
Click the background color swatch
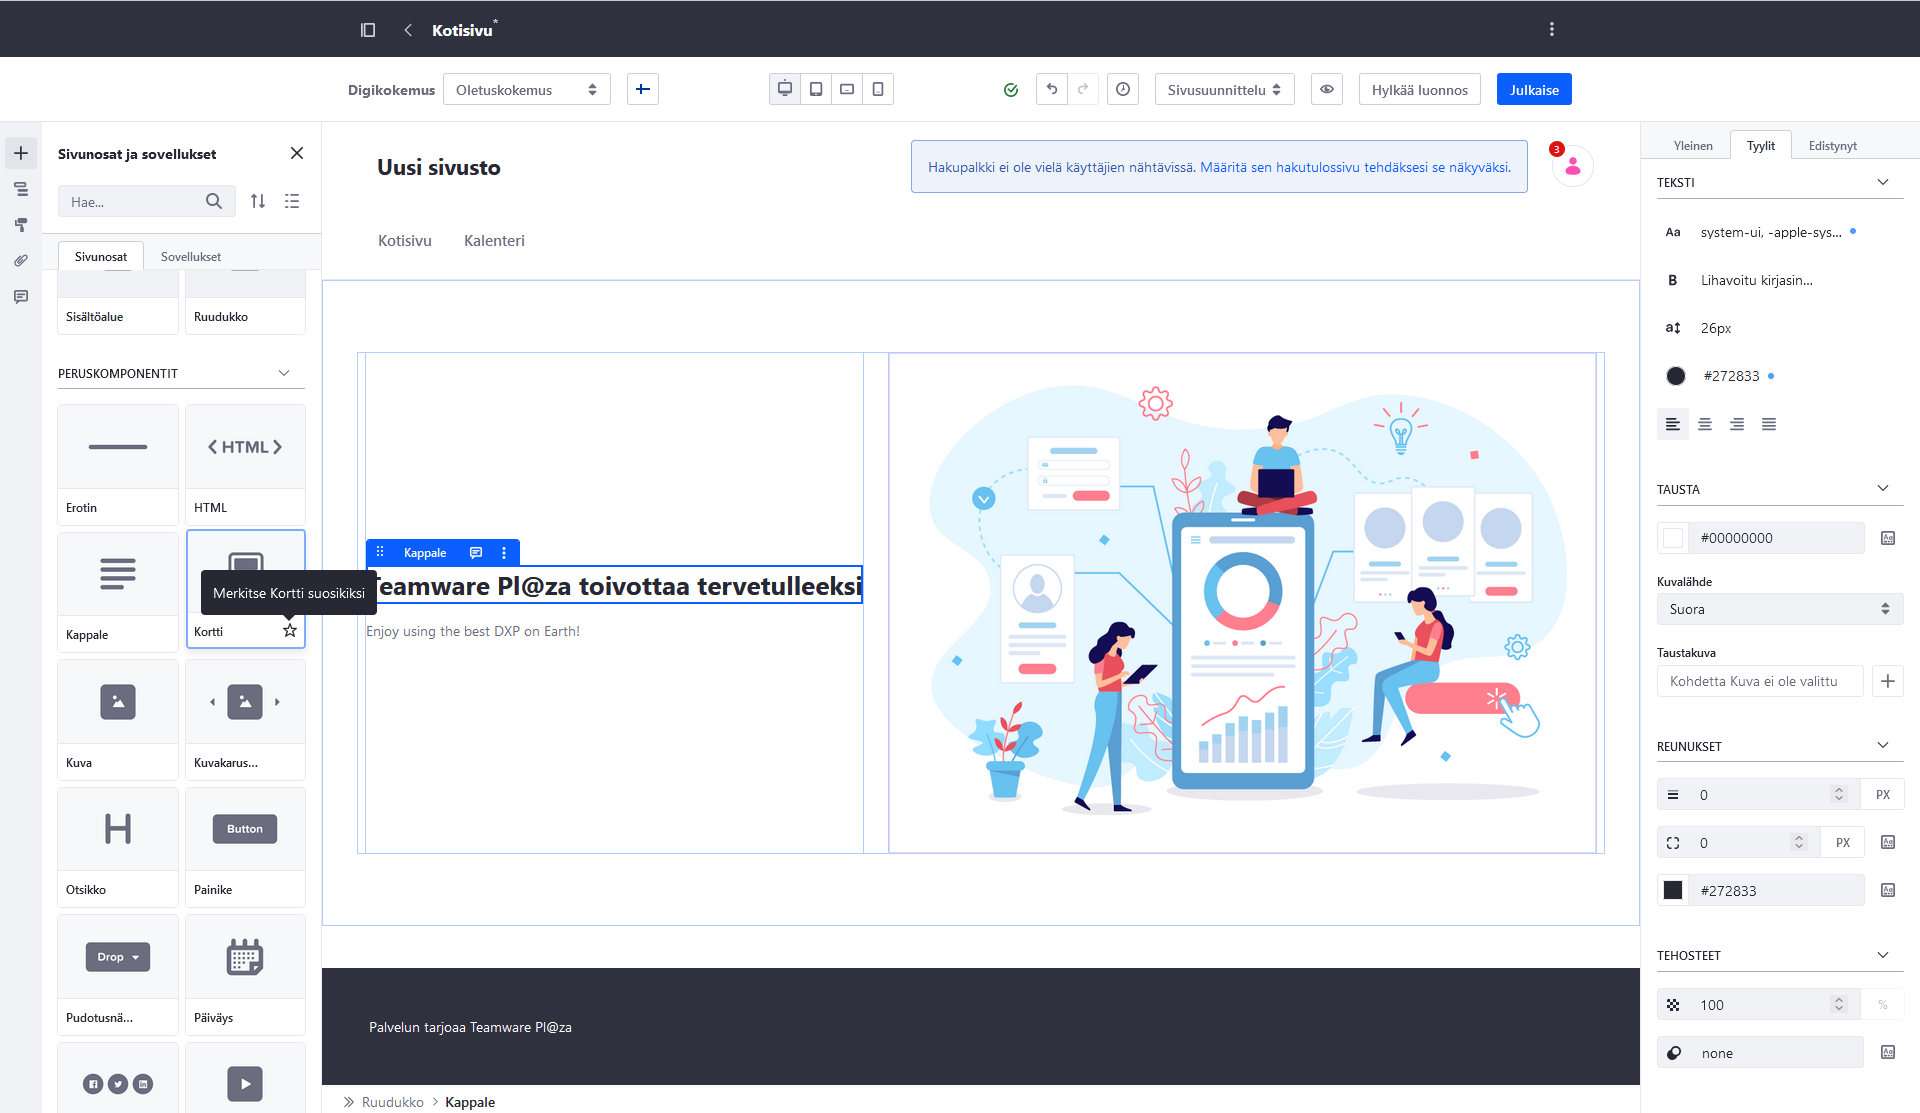[x=1673, y=538]
